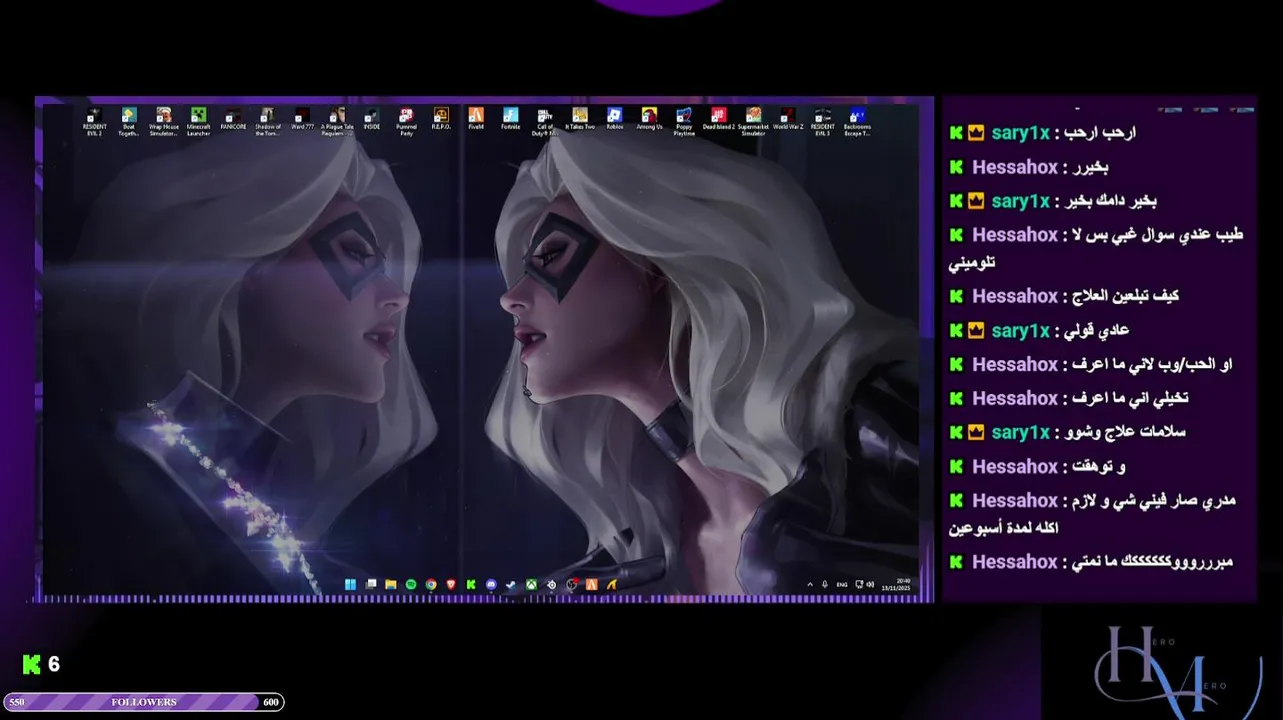Click the microphone icon in the system tray

(x=825, y=584)
